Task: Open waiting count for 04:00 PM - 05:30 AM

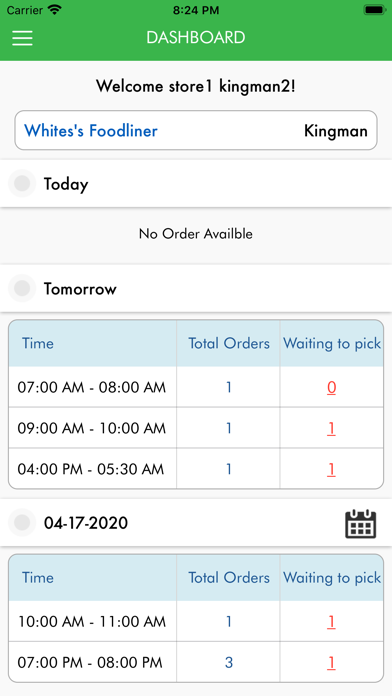Action: [x=332, y=469]
